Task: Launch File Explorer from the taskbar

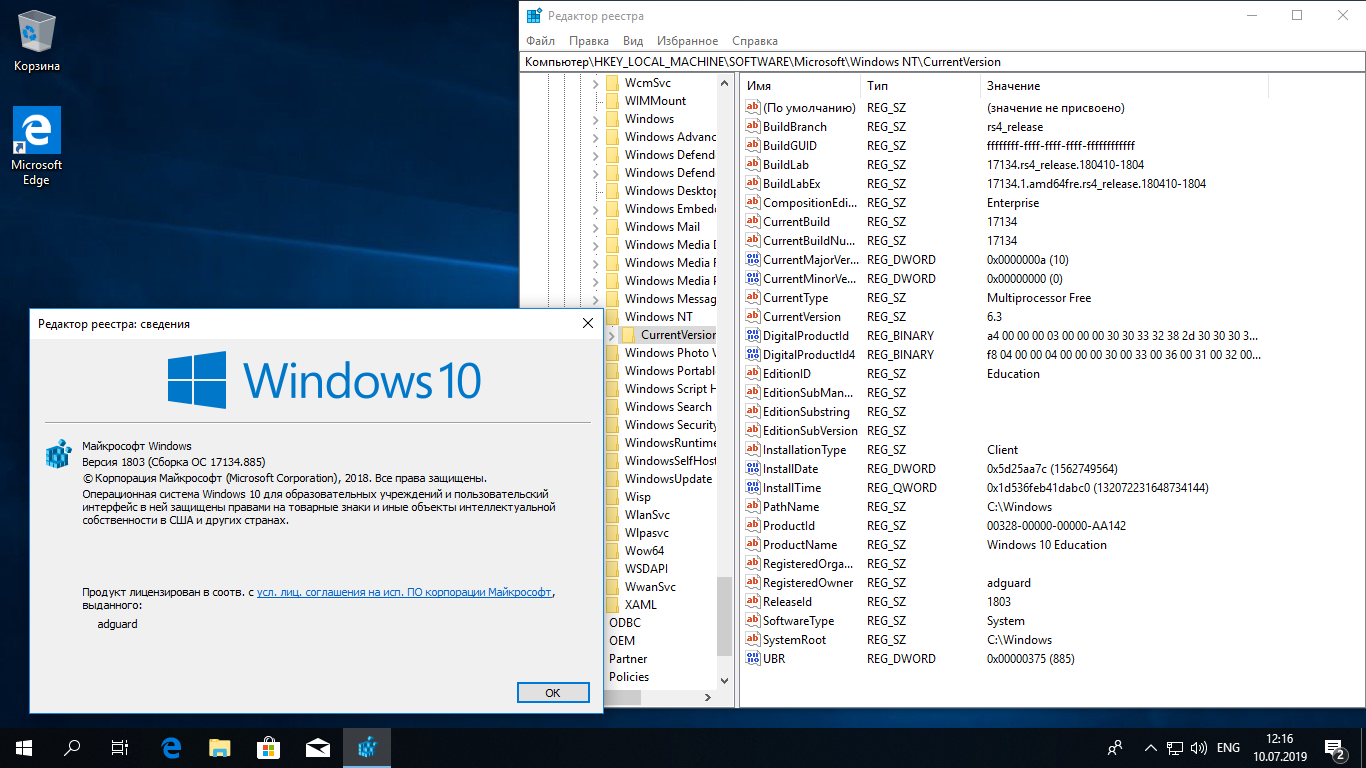Action: [220, 747]
